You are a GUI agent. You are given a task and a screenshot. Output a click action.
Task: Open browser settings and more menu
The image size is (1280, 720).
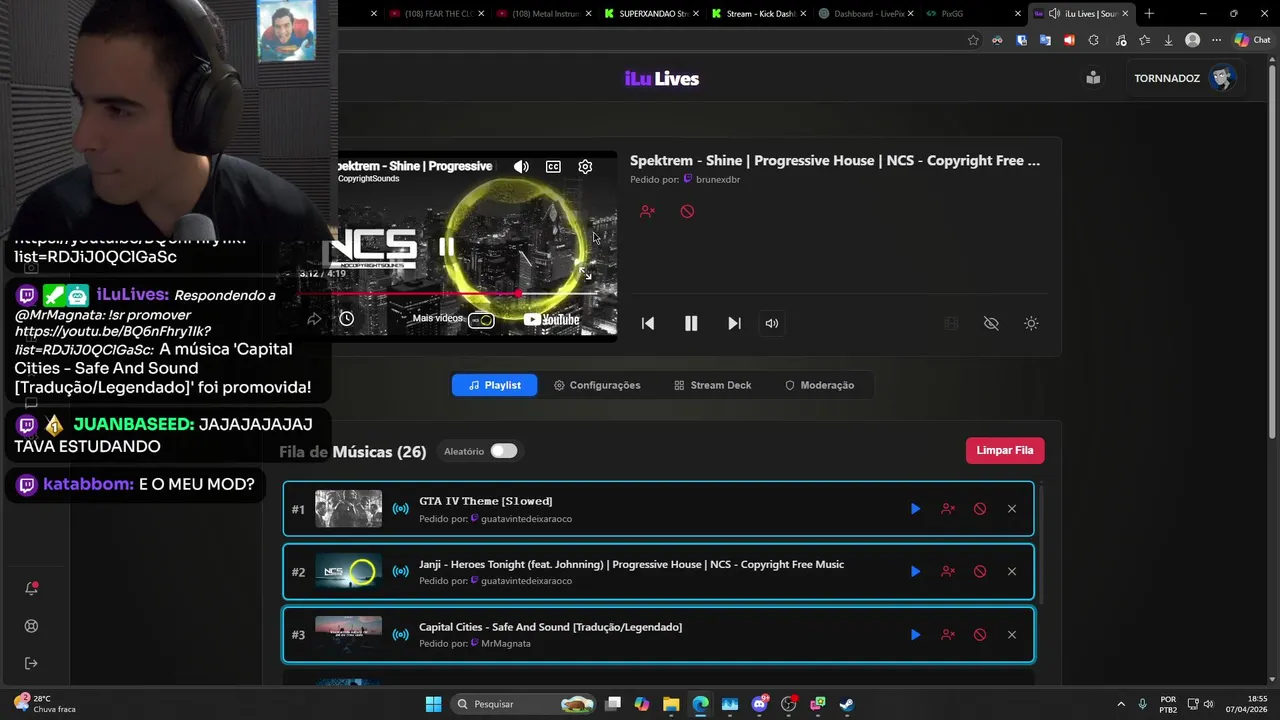coord(1216,40)
